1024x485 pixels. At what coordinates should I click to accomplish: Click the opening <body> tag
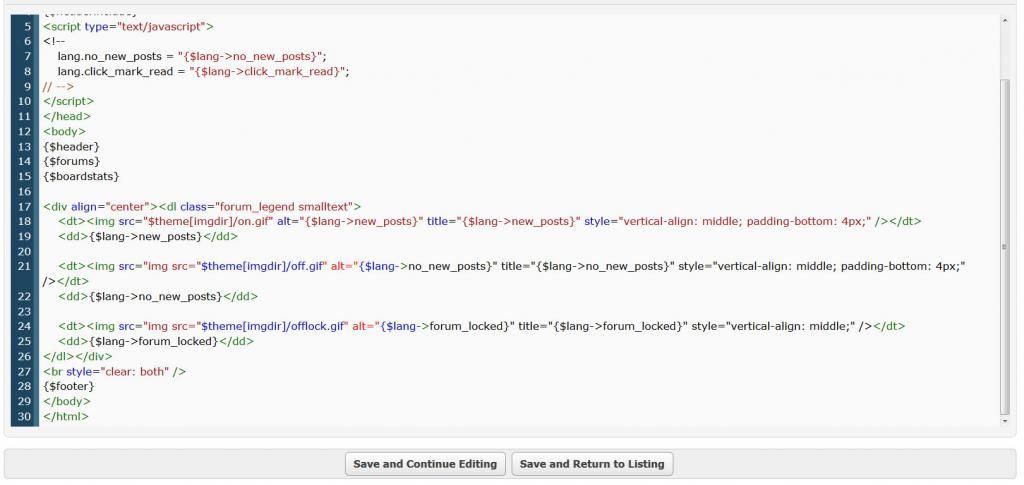tap(65, 132)
